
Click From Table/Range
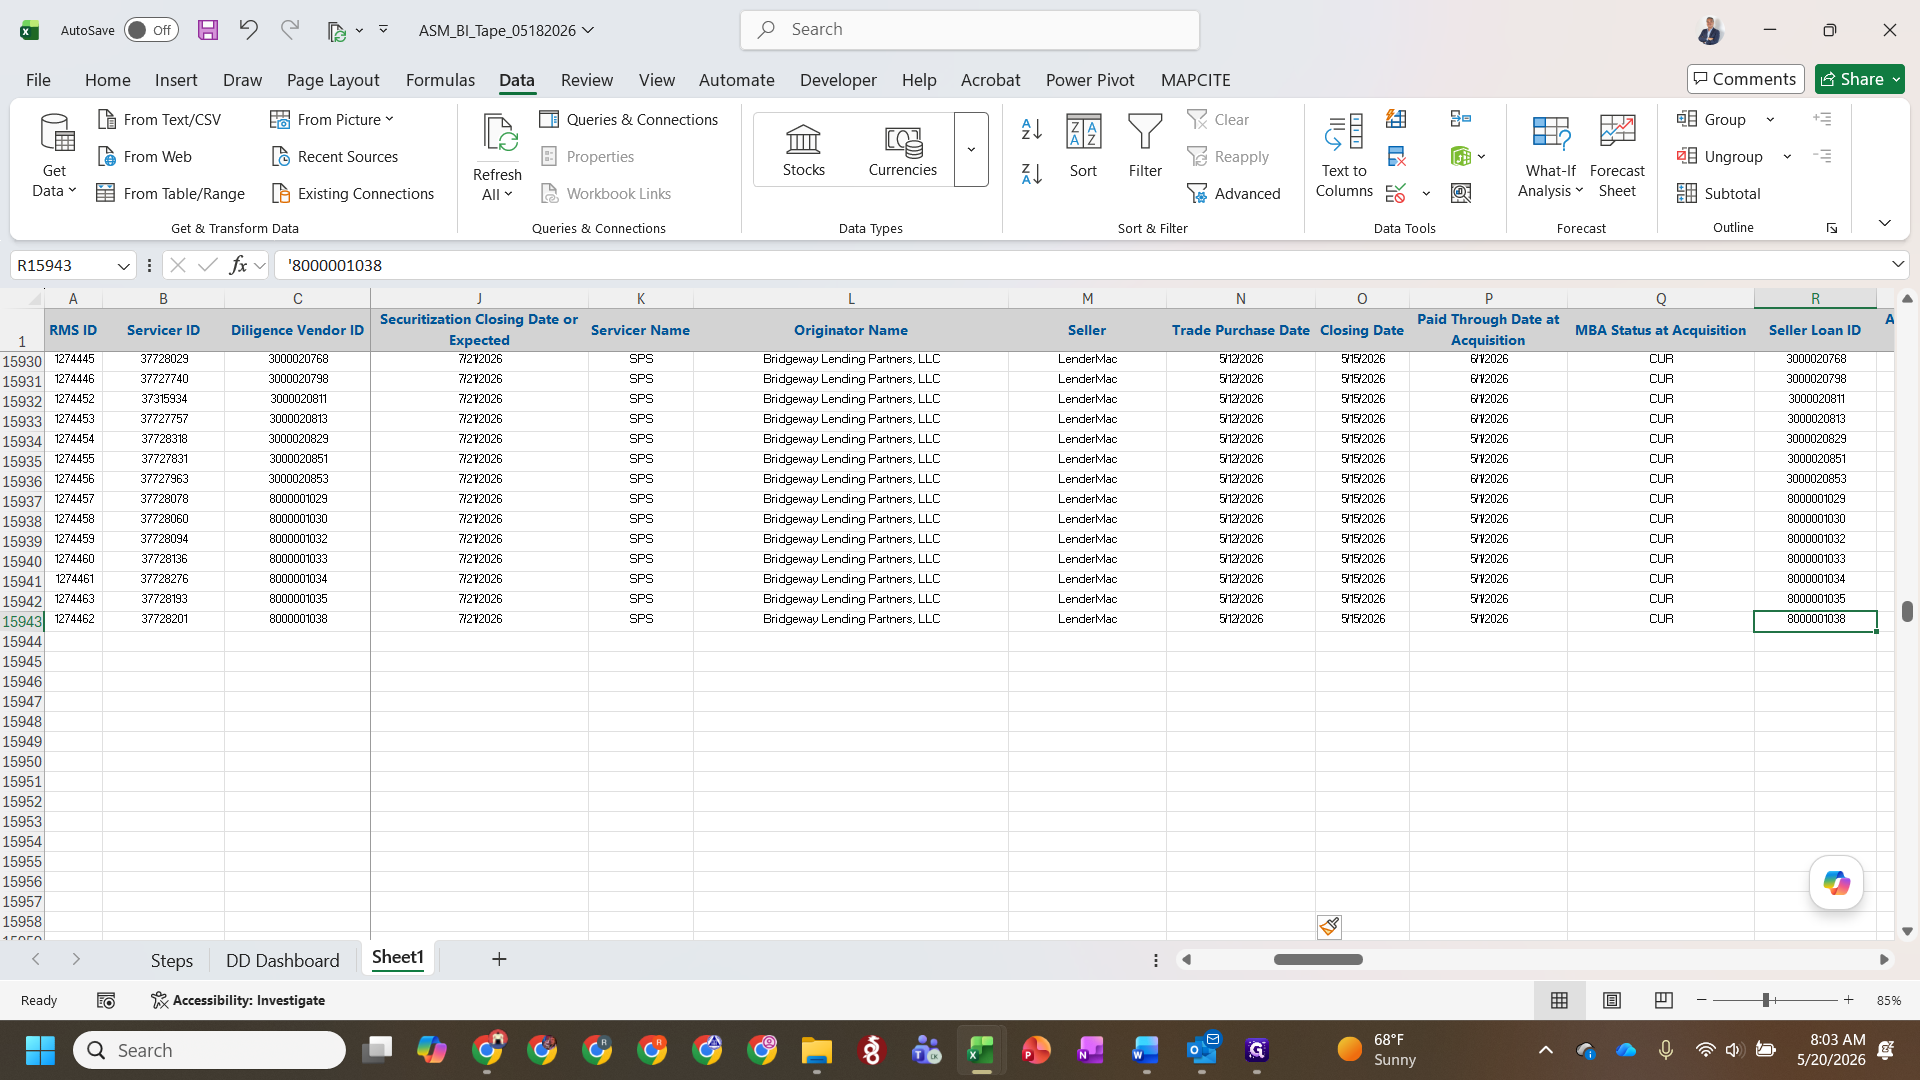[171, 193]
